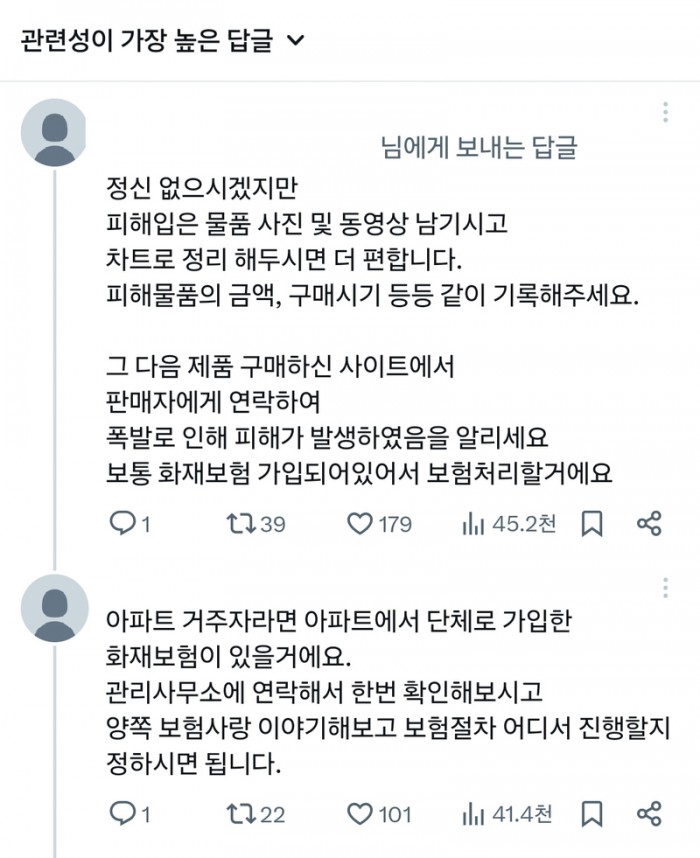Share the first reply
Viewport: 700px width, 858px height.
tap(649, 524)
